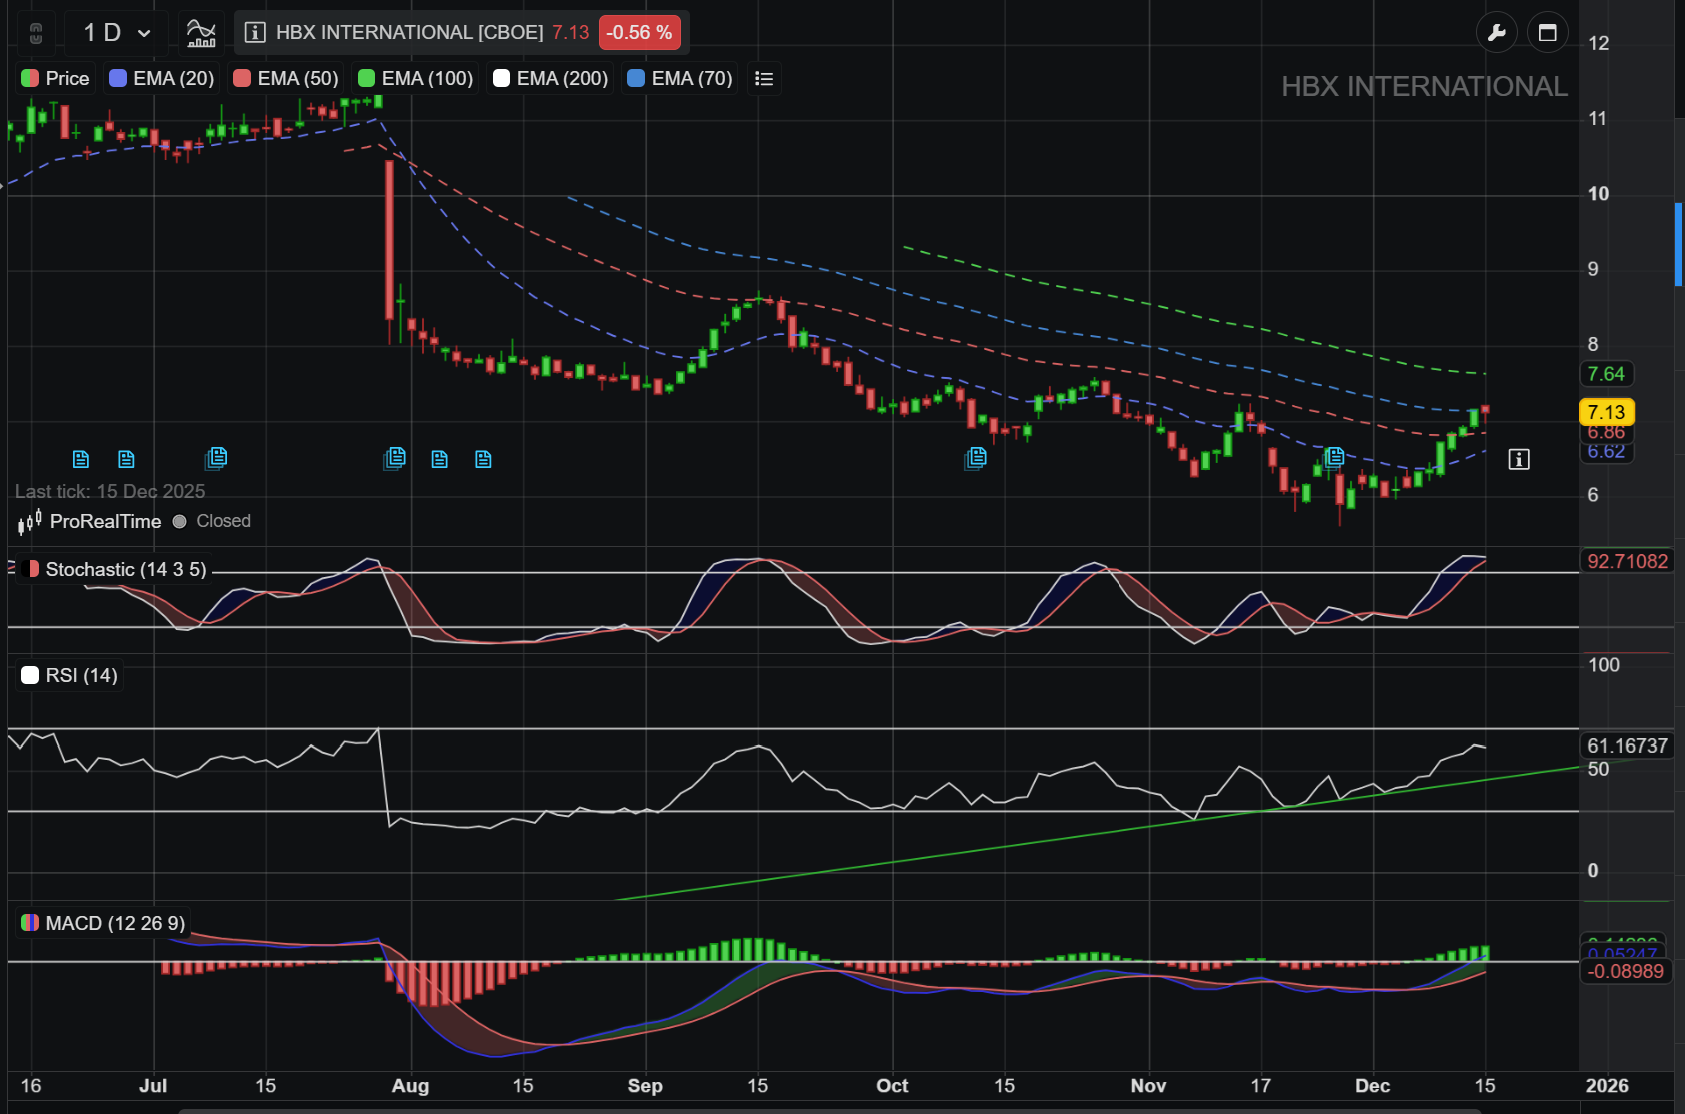Viewport: 1685px width, 1114px height.
Task: Open the document icon near December candles
Action: click(x=1334, y=457)
